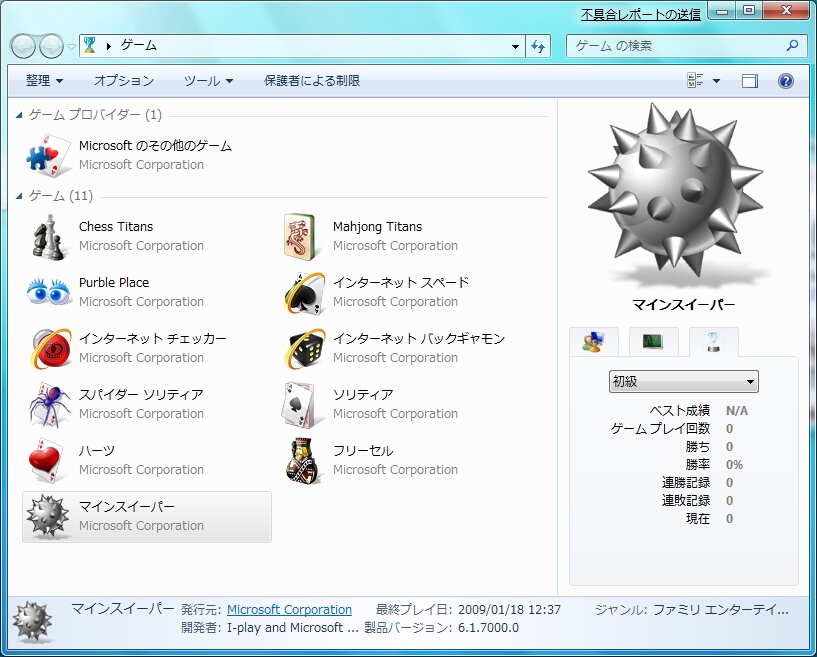Click the forward navigation arrow
817x657 pixels.
(51, 46)
